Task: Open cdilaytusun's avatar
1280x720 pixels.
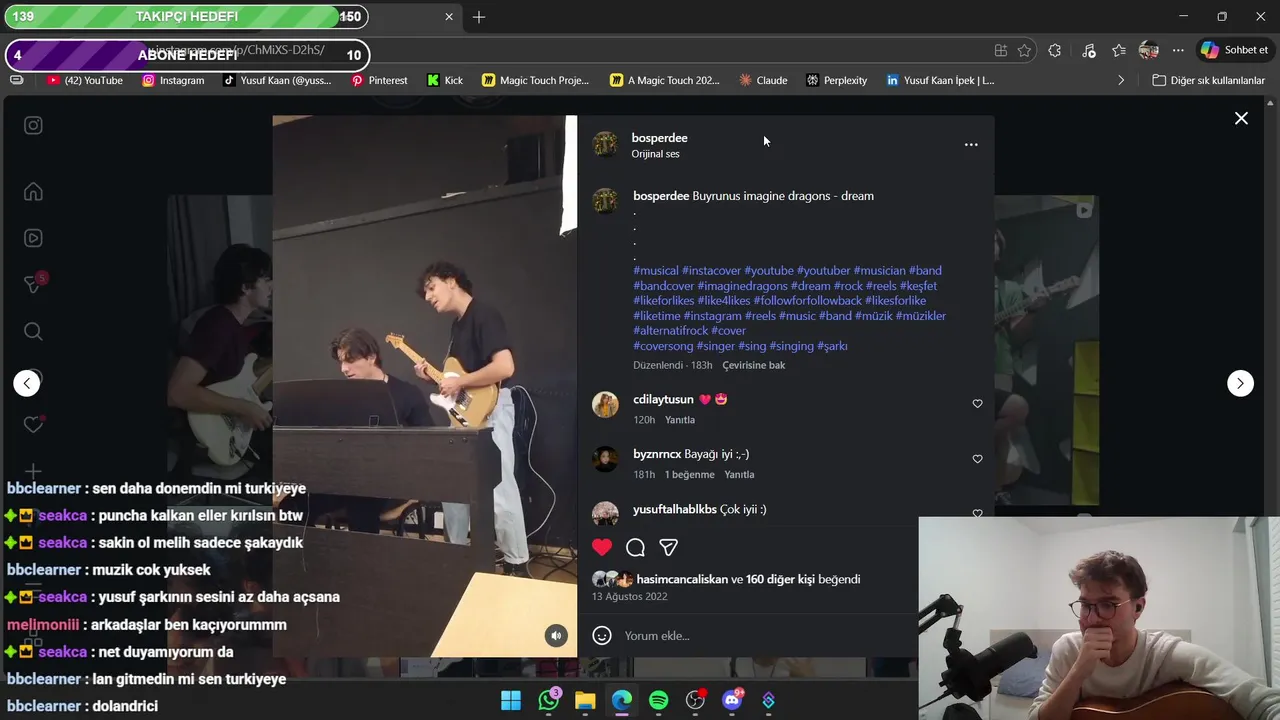Action: [605, 404]
